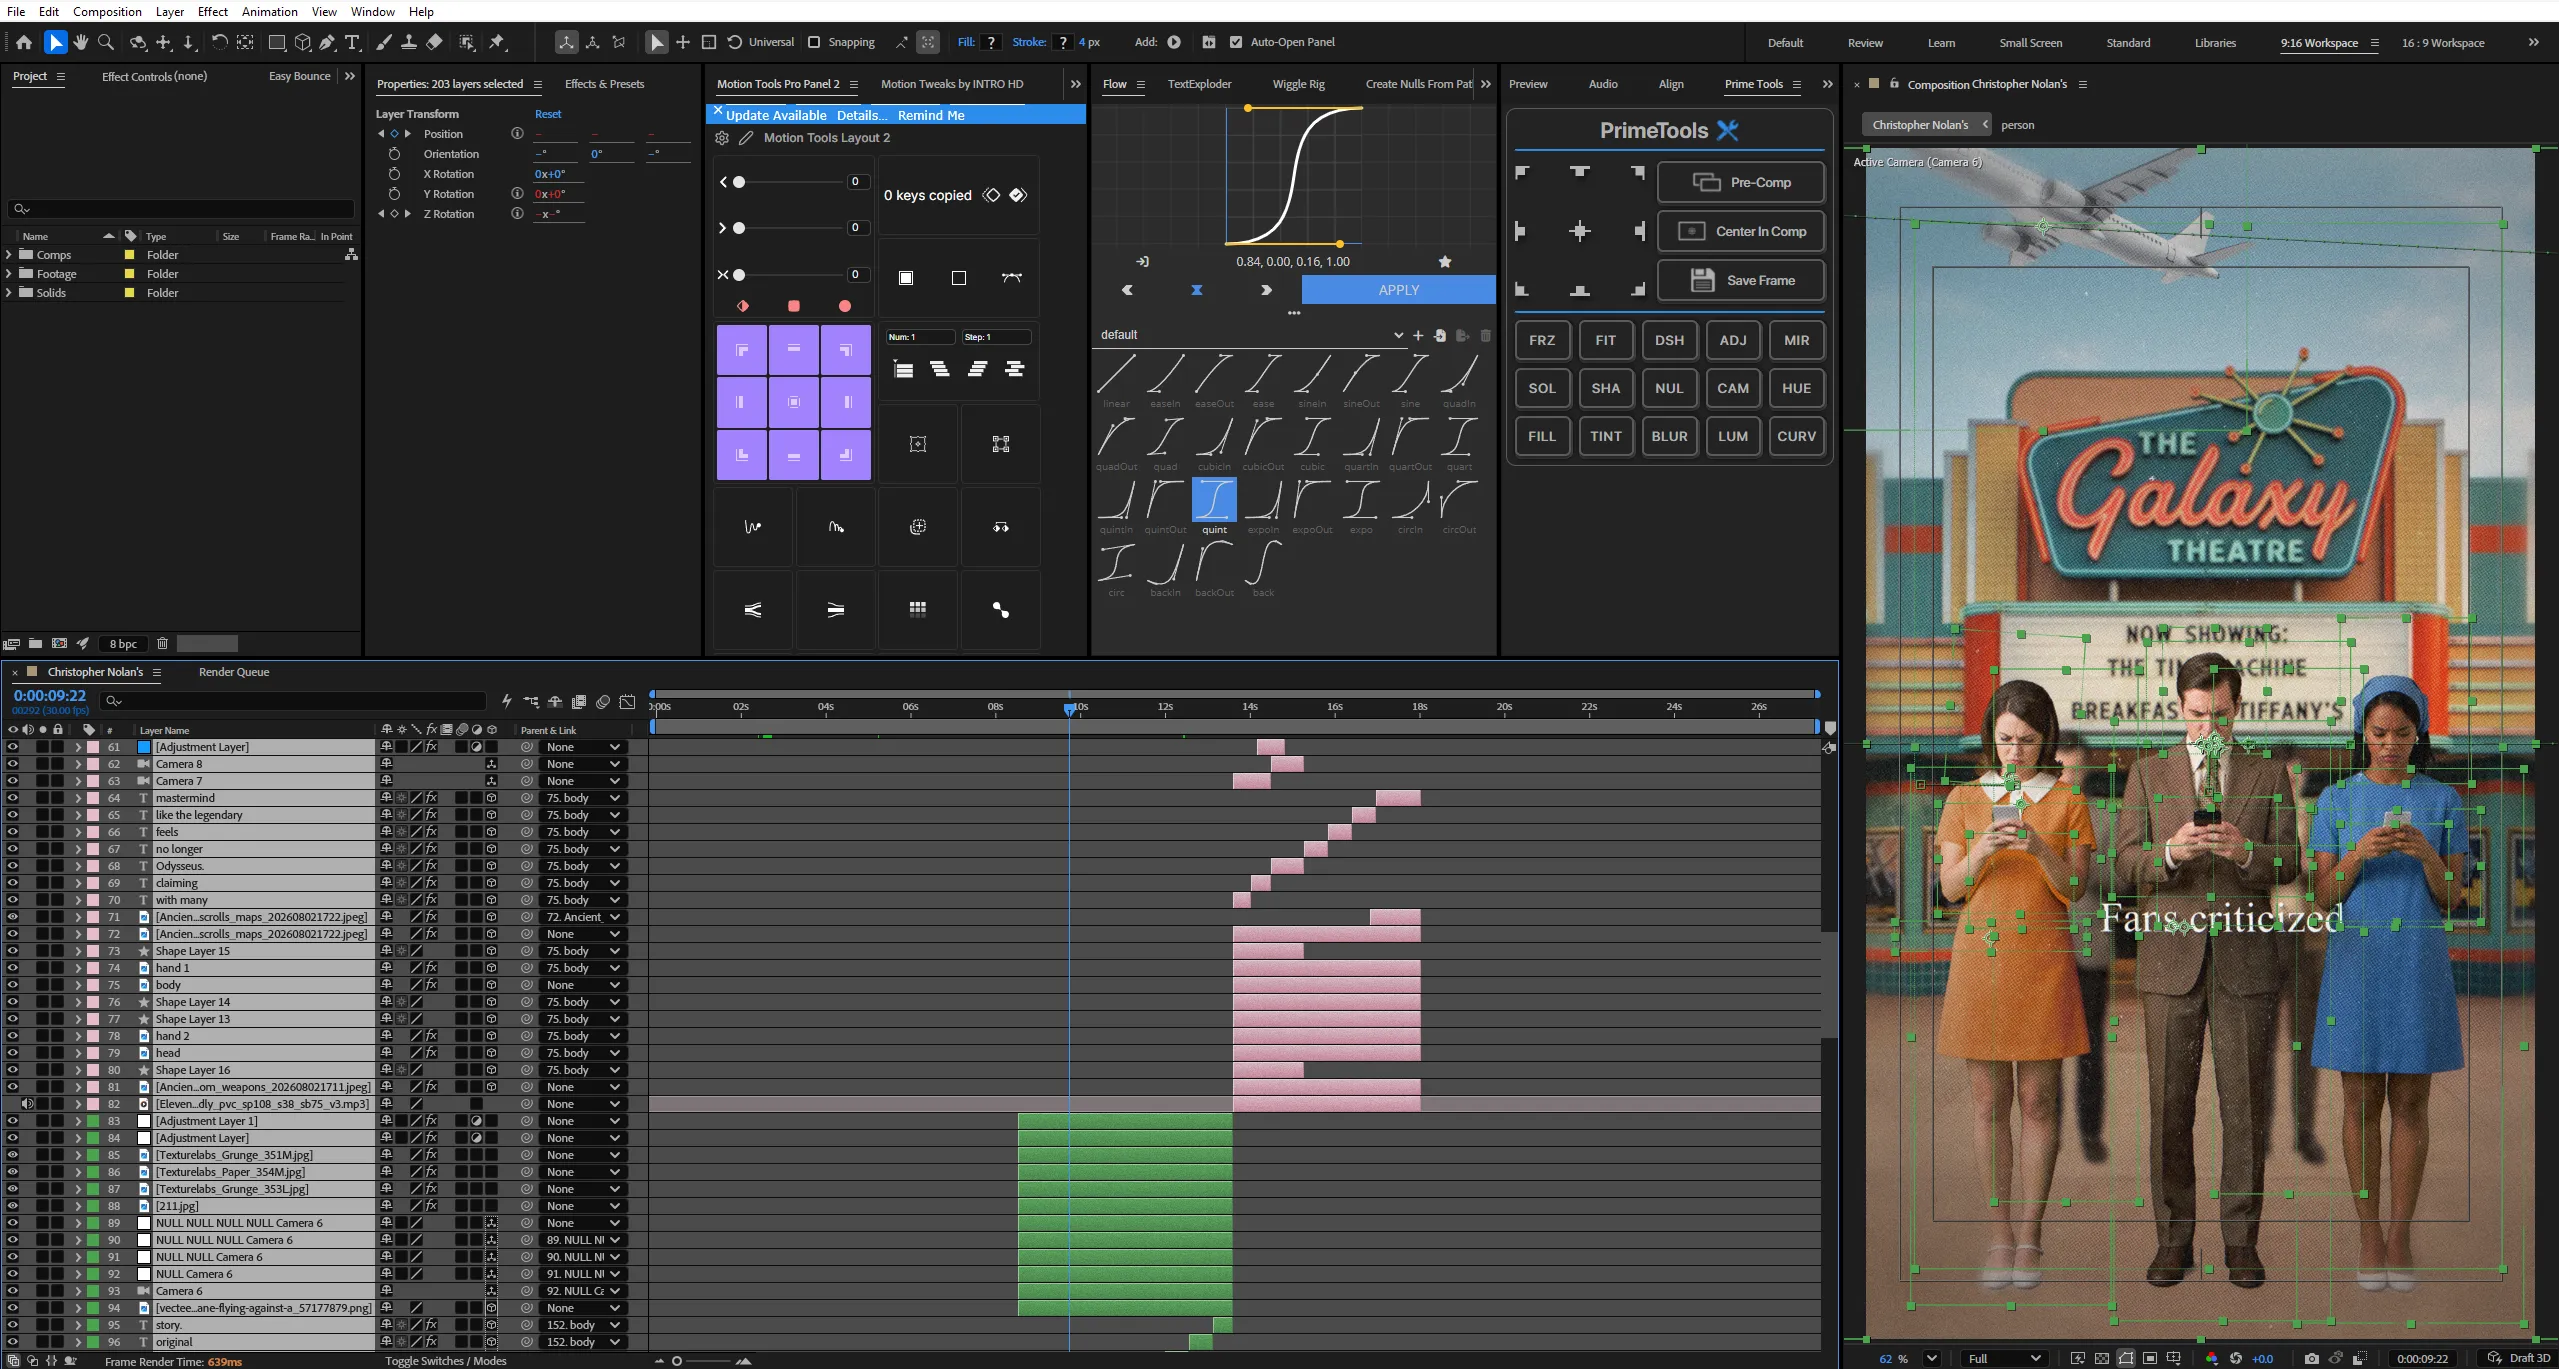
Task: Open the viewer magnification dropdown
Action: point(1931,1359)
